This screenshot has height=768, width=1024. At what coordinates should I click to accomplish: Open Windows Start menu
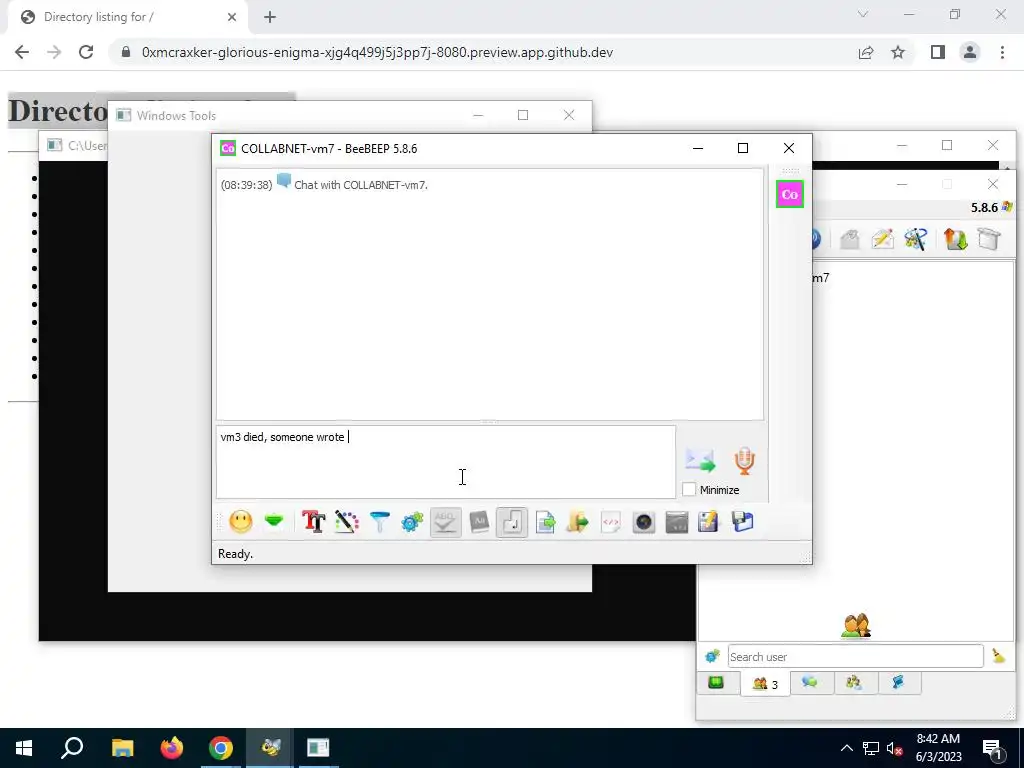[x=24, y=748]
